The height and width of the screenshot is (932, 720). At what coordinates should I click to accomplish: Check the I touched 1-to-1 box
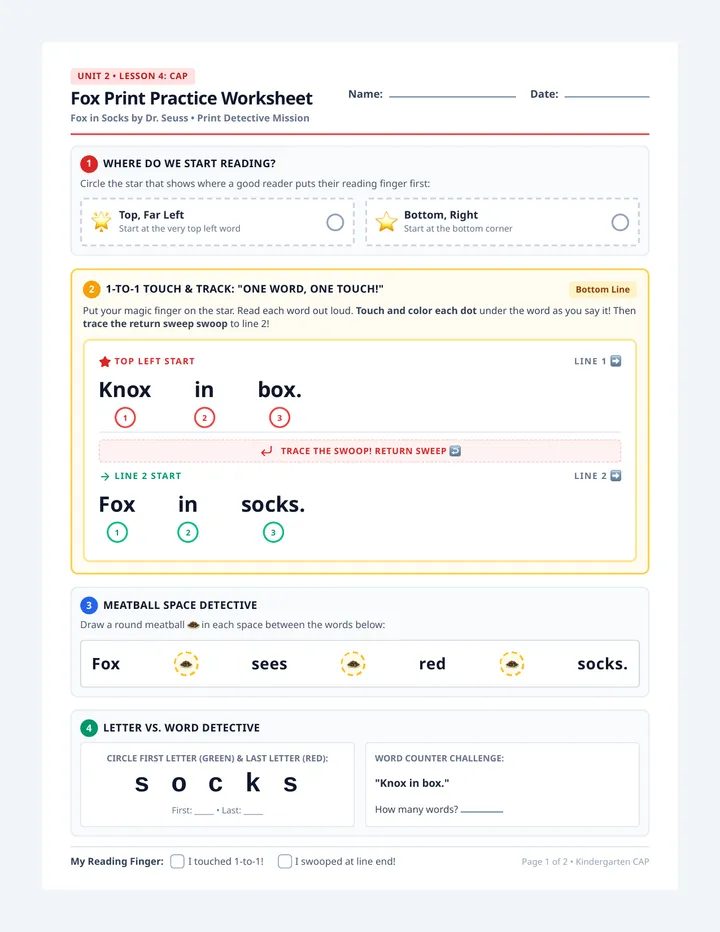(x=177, y=861)
